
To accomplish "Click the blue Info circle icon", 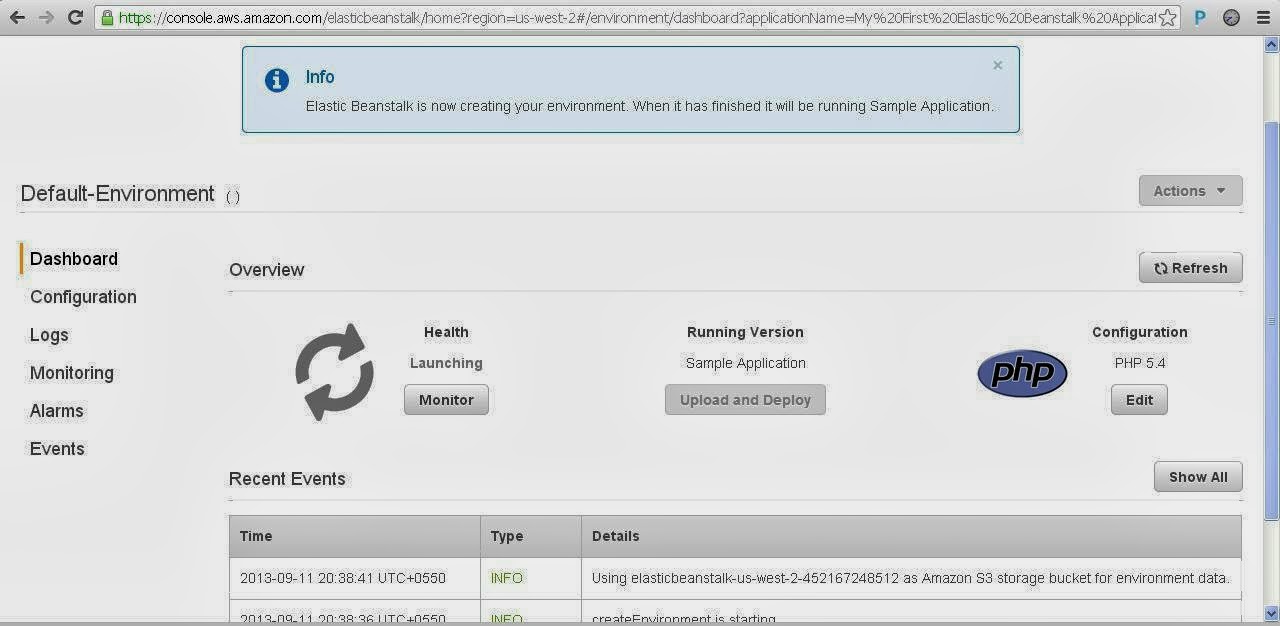I will [277, 81].
